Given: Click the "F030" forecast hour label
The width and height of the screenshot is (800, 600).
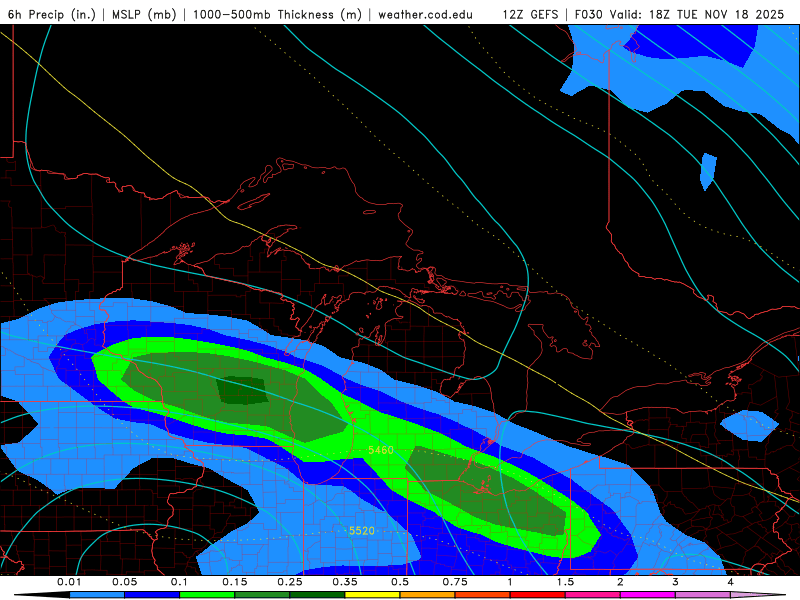Looking at the screenshot, I should coord(588,14).
